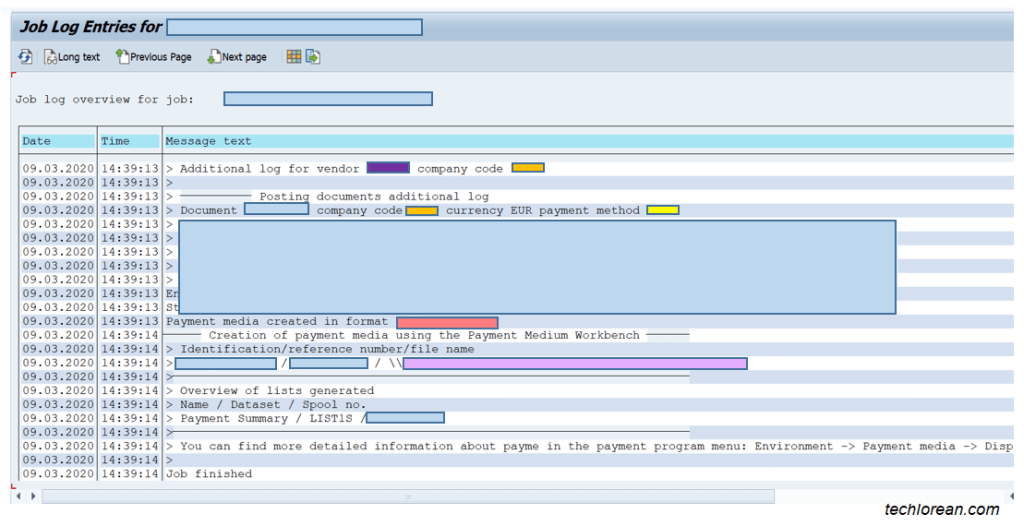
Task: Click the time beside 'Name / Dataset / Spool no.'
Action: pos(129,404)
